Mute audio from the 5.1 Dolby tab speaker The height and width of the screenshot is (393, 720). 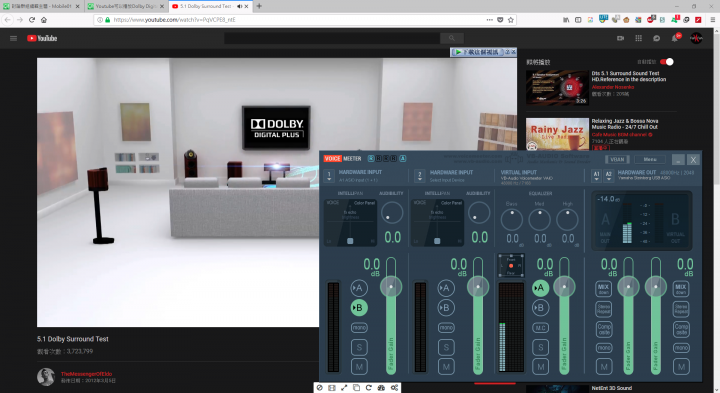pyautogui.click(x=239, y=6)
